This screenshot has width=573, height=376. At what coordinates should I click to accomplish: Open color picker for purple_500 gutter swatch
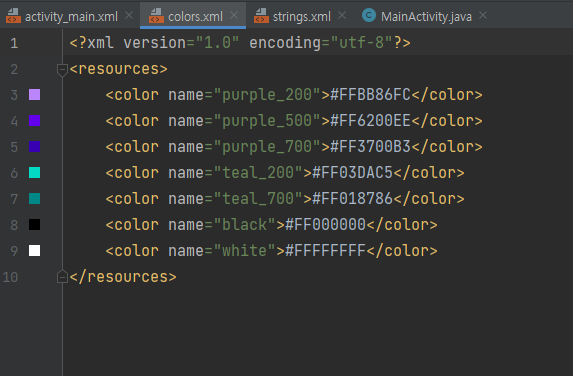34,121
